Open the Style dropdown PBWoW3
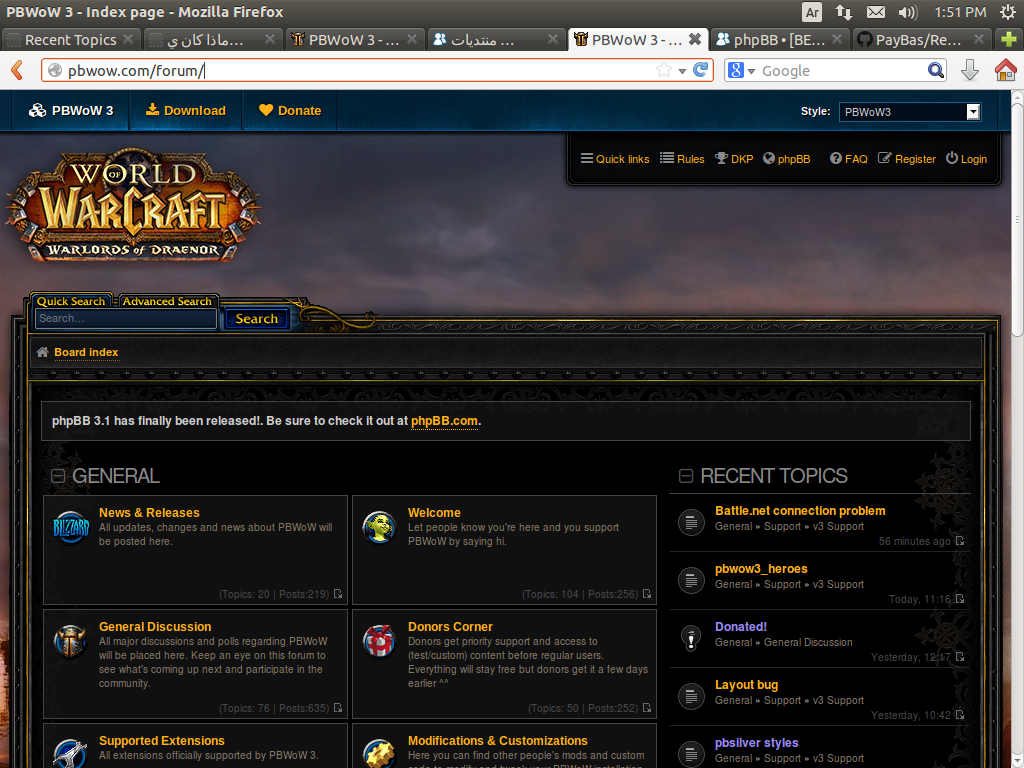The width and height of the screenshot is (1024, 768). pos(909,112)
